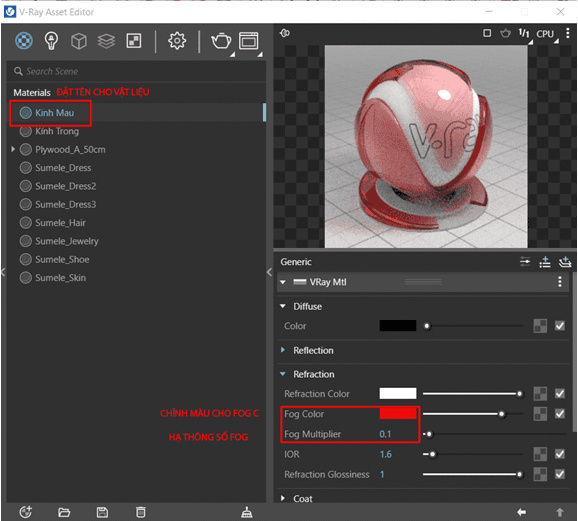Change the 1/1 preview resolution ratio
The width and height of the screenshot is (578, 521).
pos(524,34)
